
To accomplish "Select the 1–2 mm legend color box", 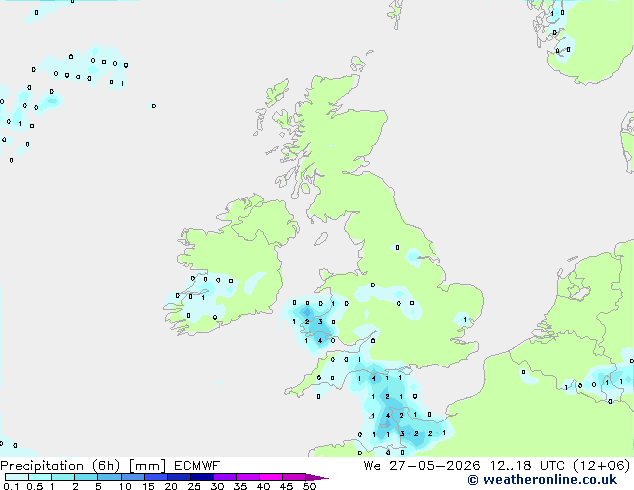I will [63, 477].
